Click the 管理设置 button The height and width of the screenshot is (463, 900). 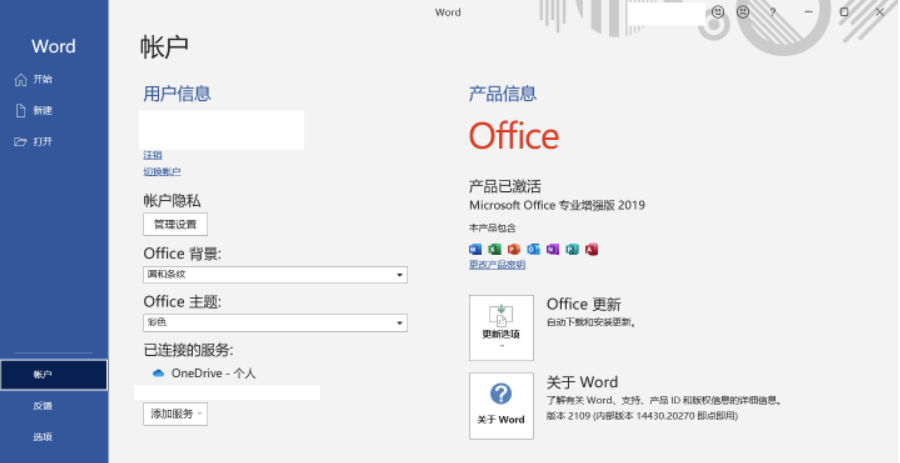[175, 224]
